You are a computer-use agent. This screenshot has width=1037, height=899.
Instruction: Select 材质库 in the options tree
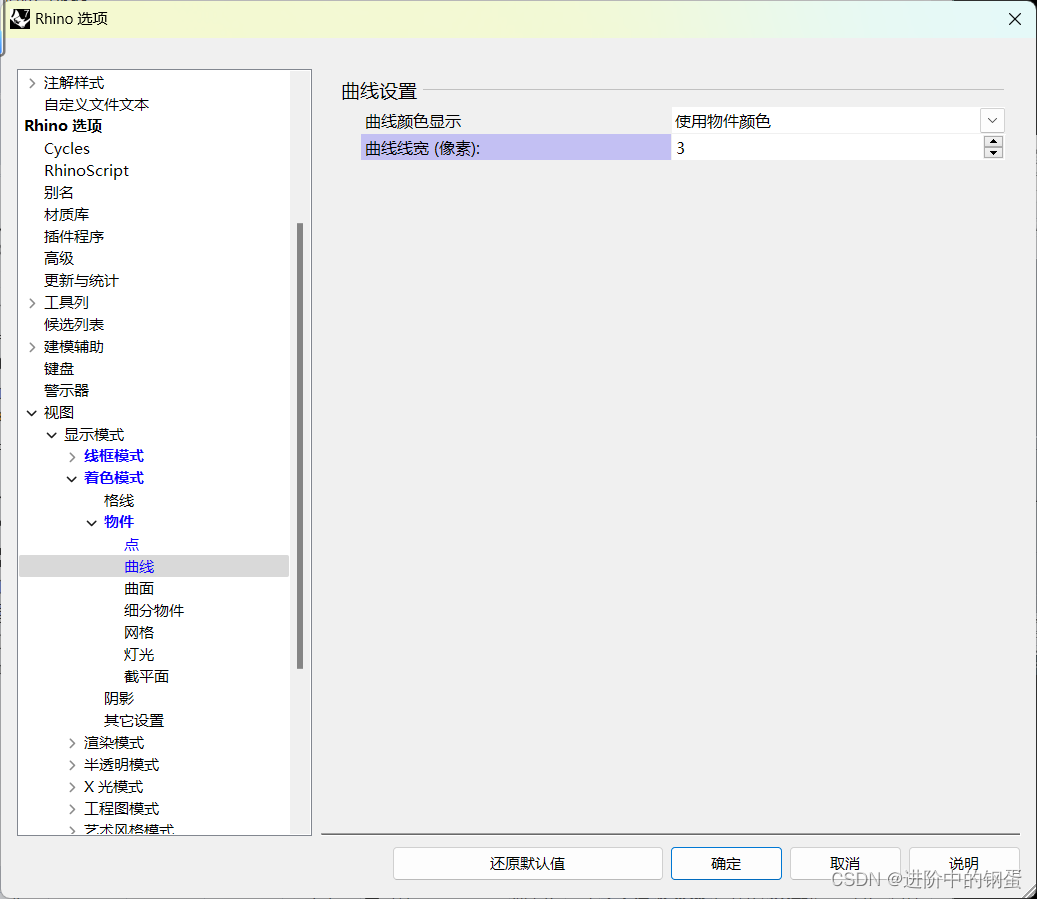click(66, 214)
